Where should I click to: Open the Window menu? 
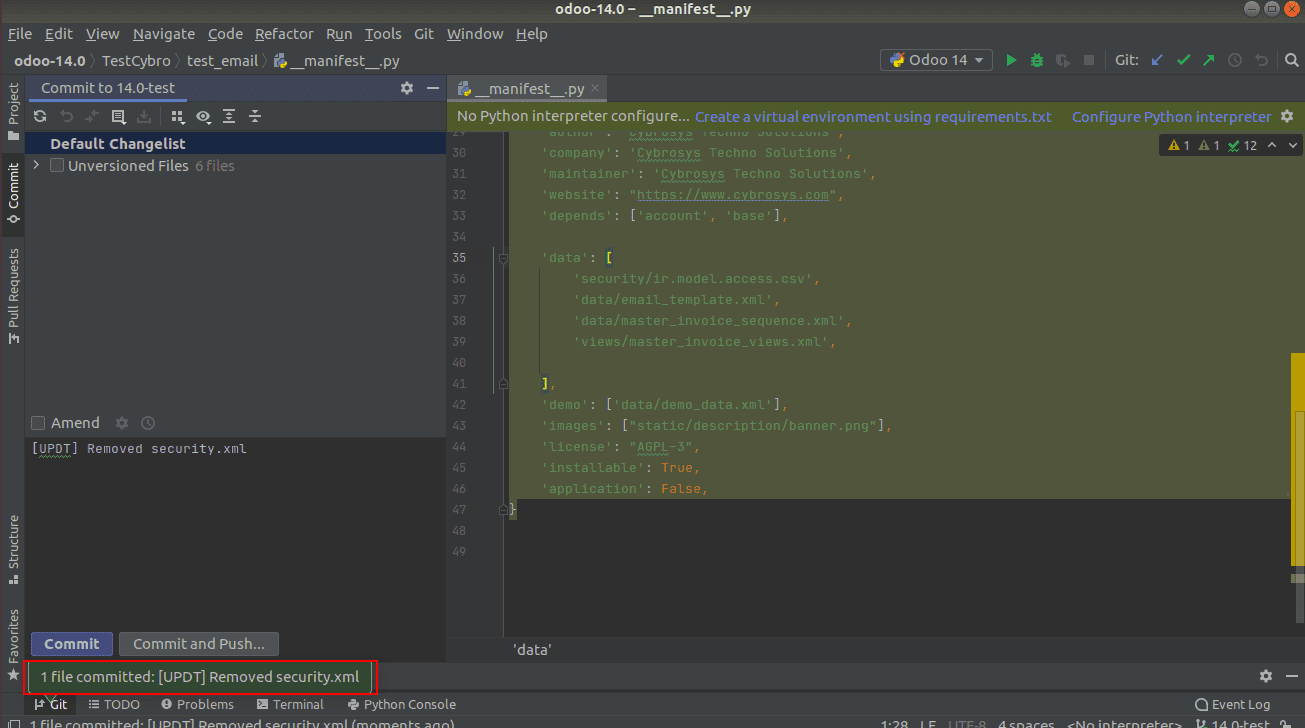475,34
